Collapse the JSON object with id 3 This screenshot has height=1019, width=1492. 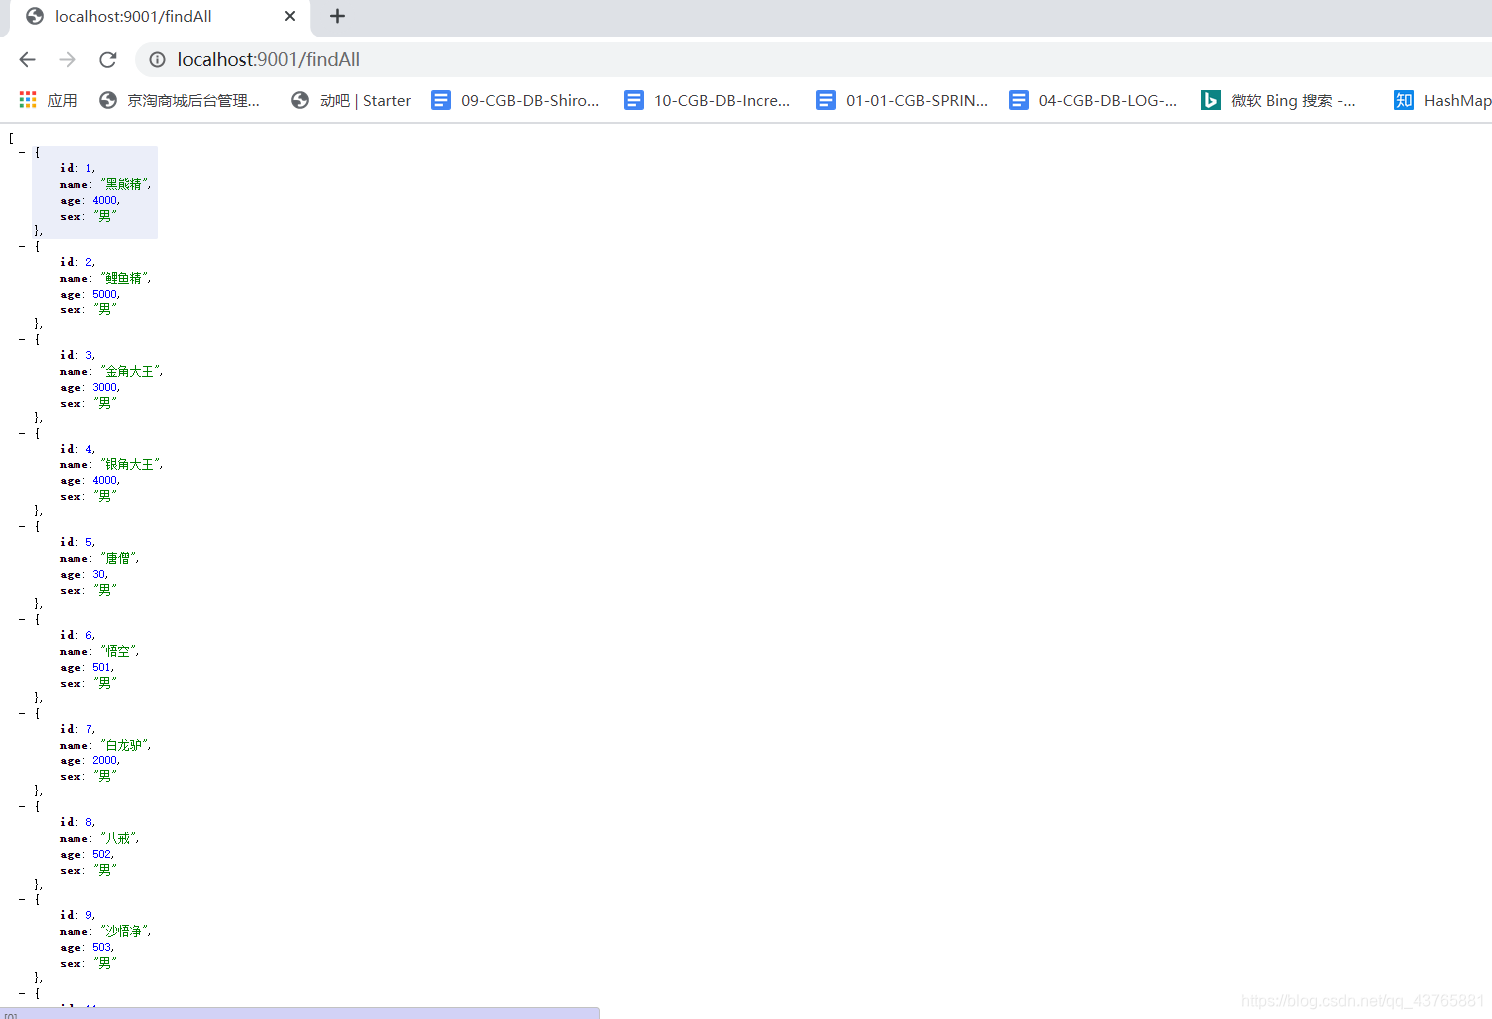22,339
